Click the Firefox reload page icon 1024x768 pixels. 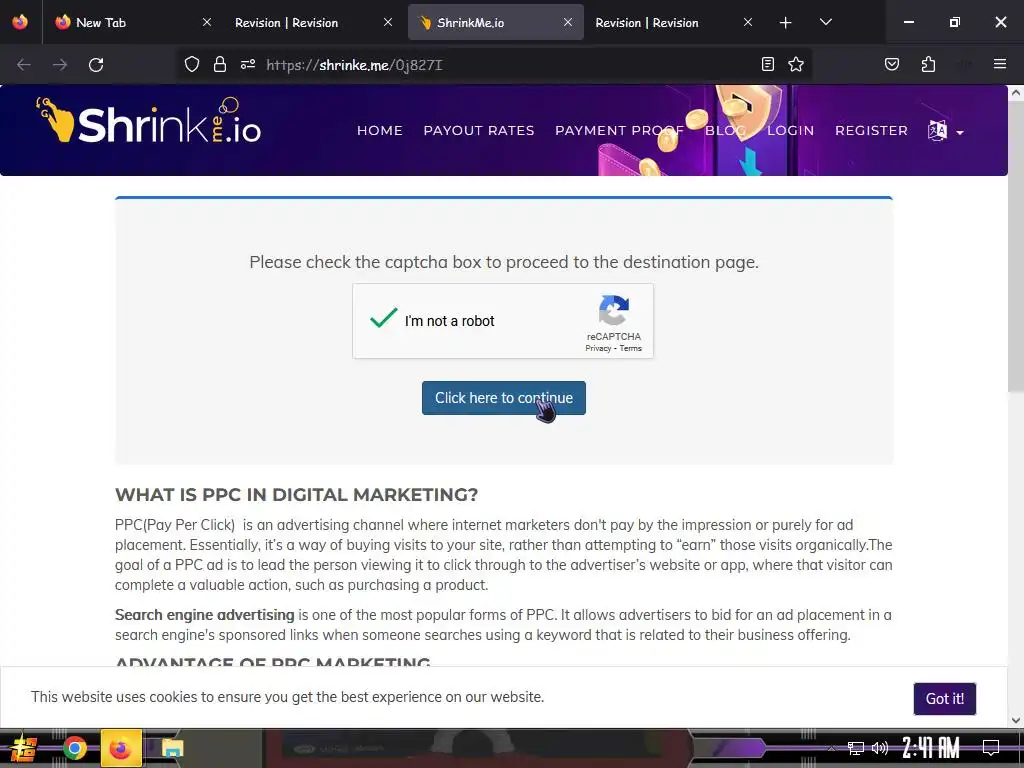tap(96, 65)
